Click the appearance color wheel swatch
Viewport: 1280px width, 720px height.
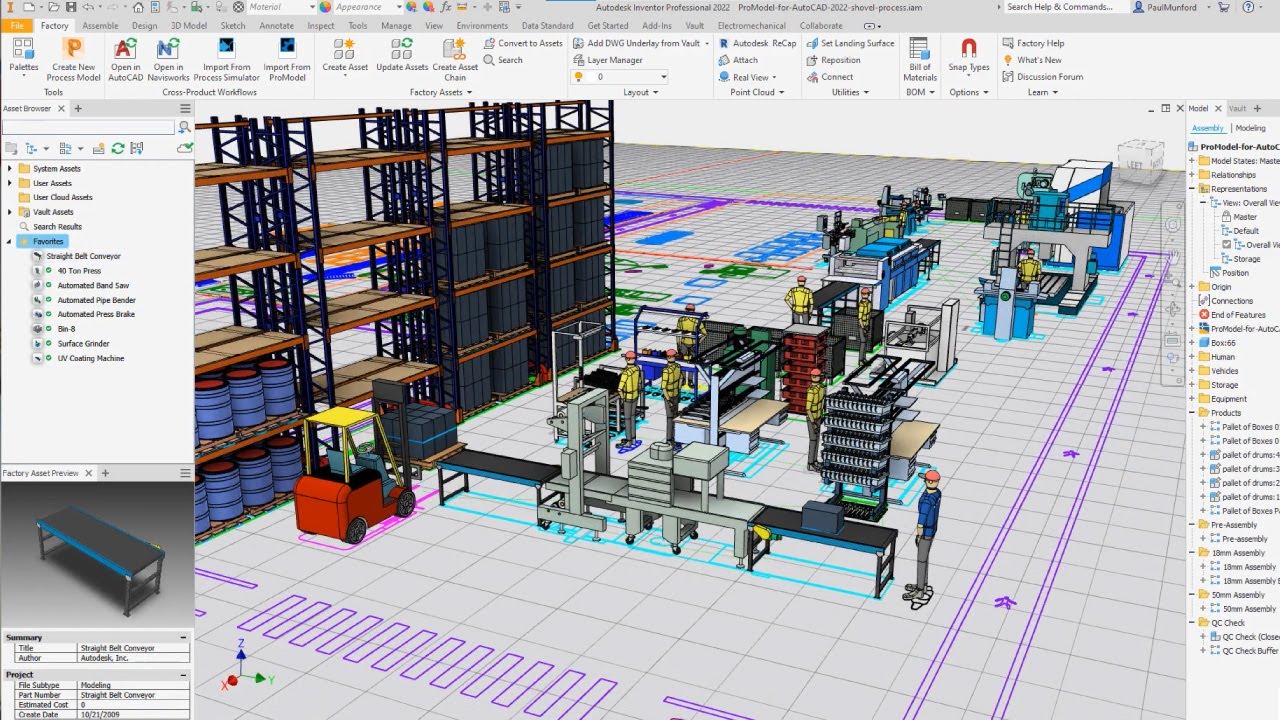coord(325,7)
